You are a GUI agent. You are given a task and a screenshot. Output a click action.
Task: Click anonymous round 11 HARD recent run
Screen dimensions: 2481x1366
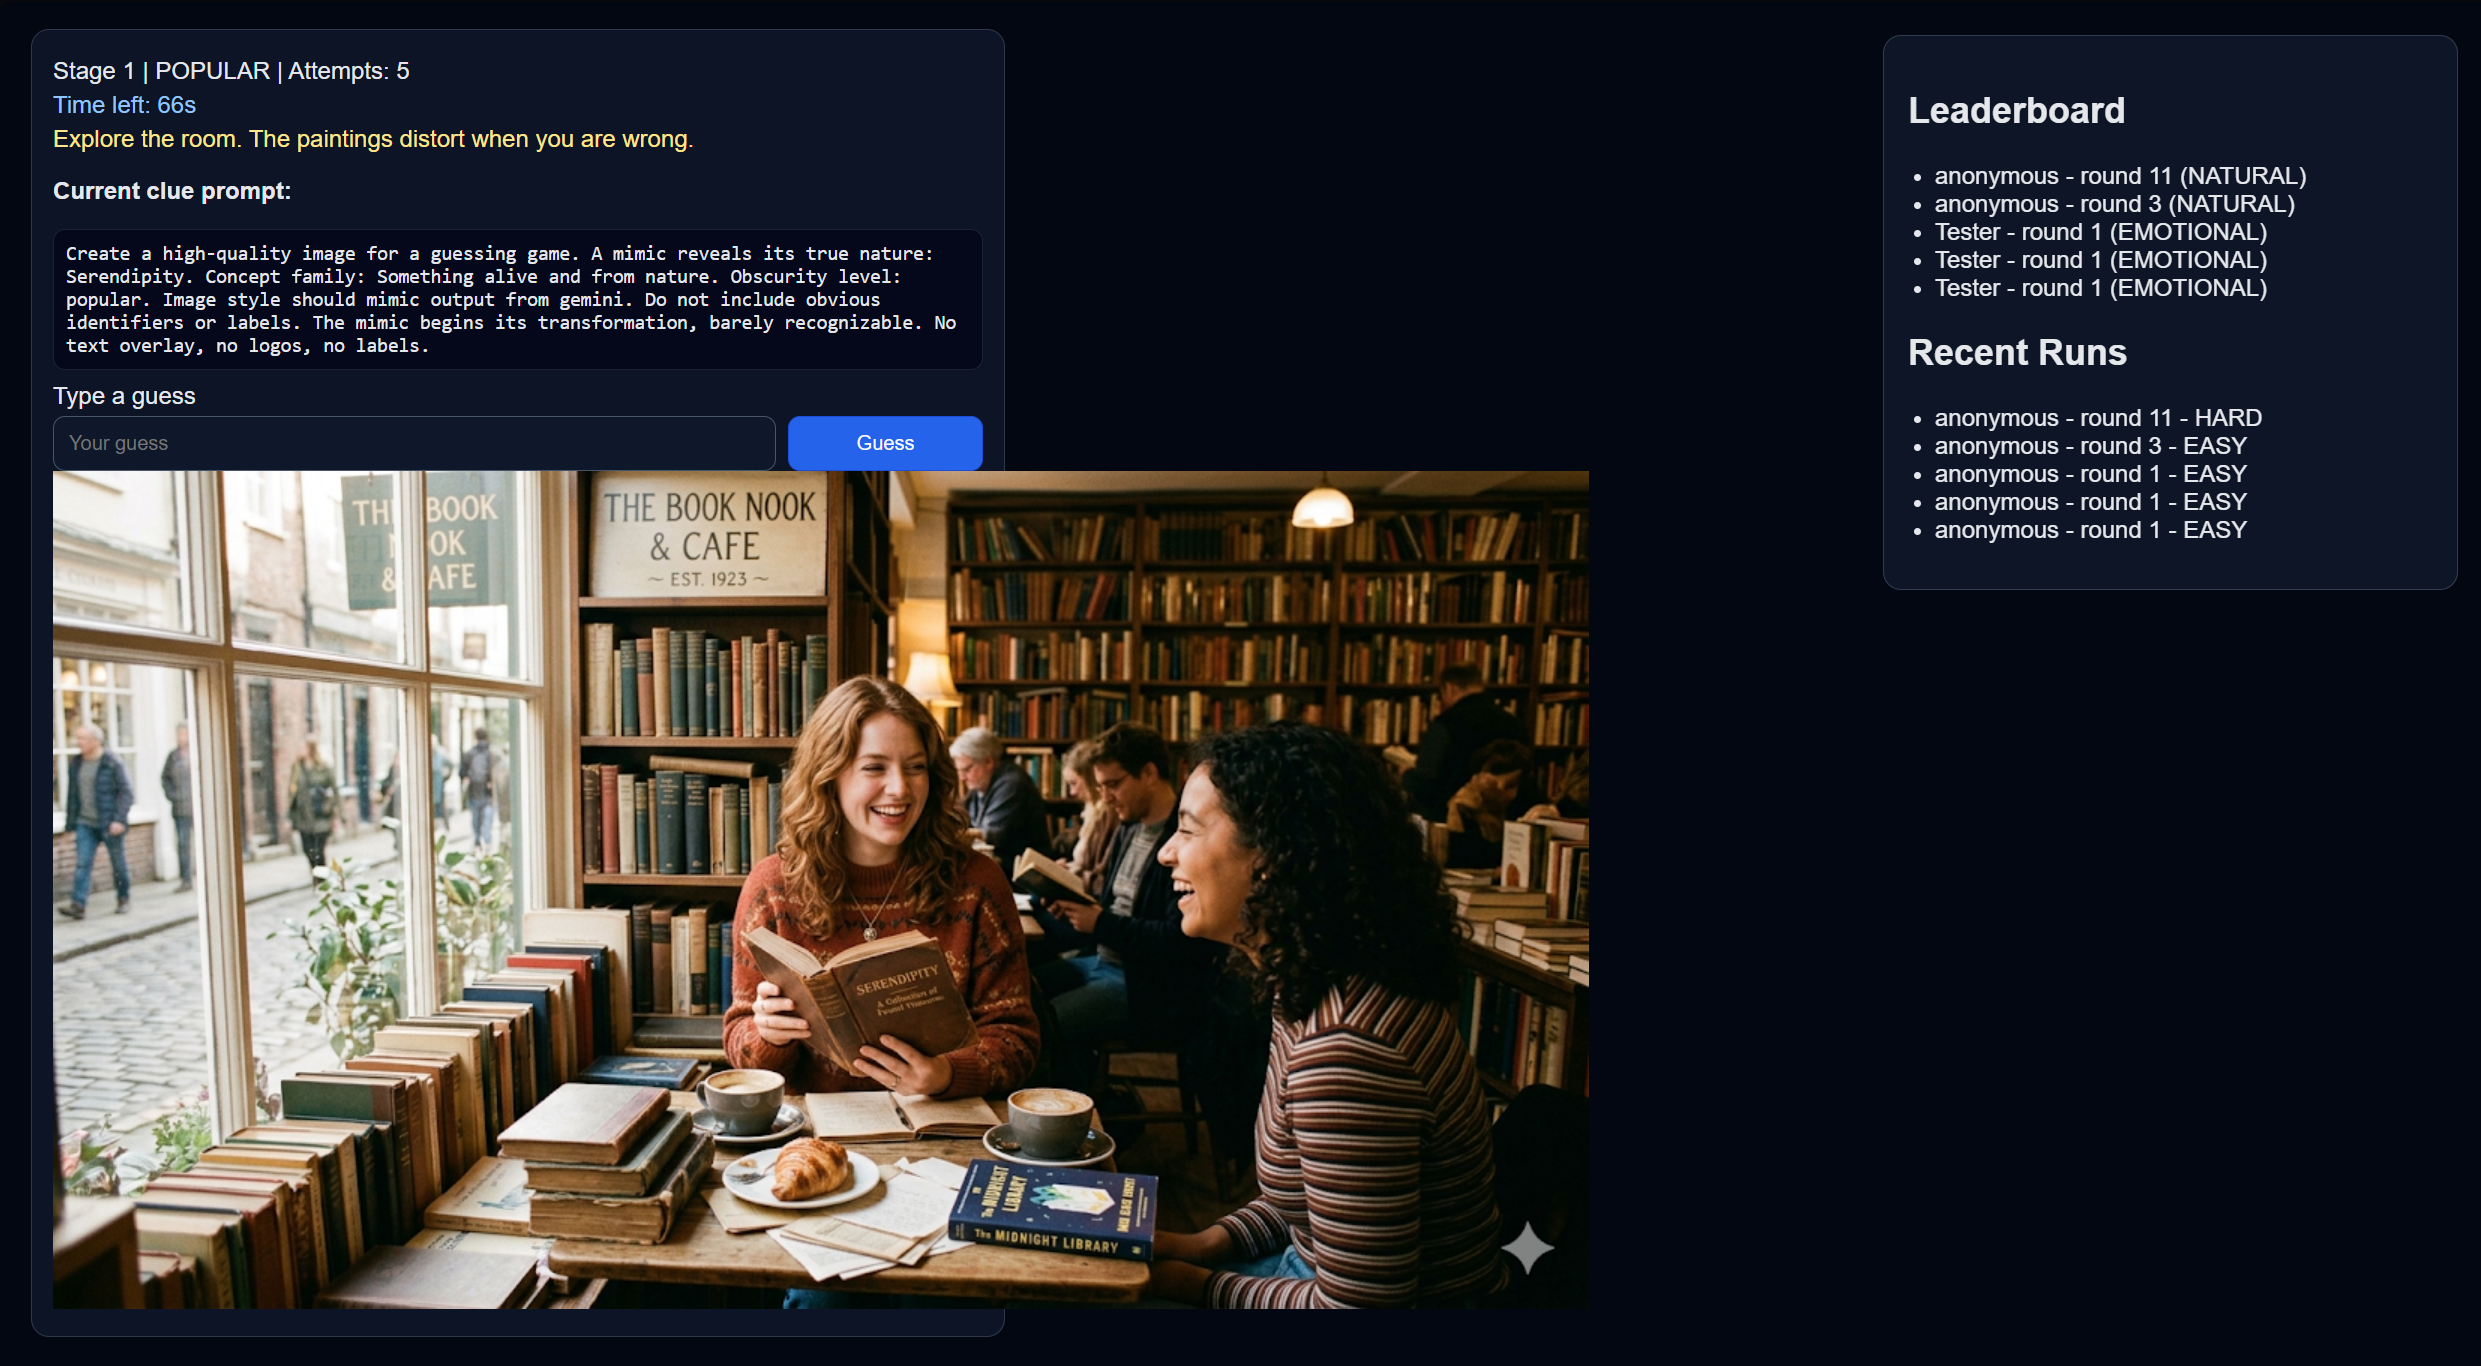coord(2097,418)
